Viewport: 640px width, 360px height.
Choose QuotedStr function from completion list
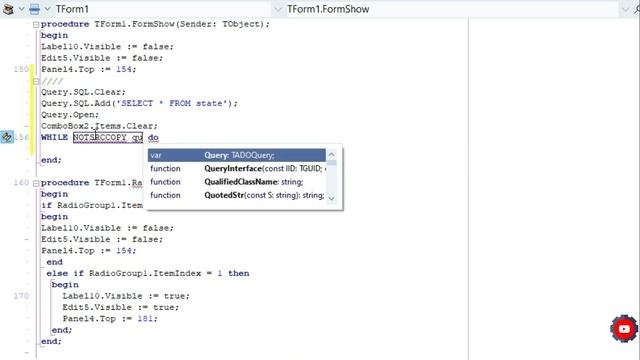pyautogui.click(x=237, y=196)
